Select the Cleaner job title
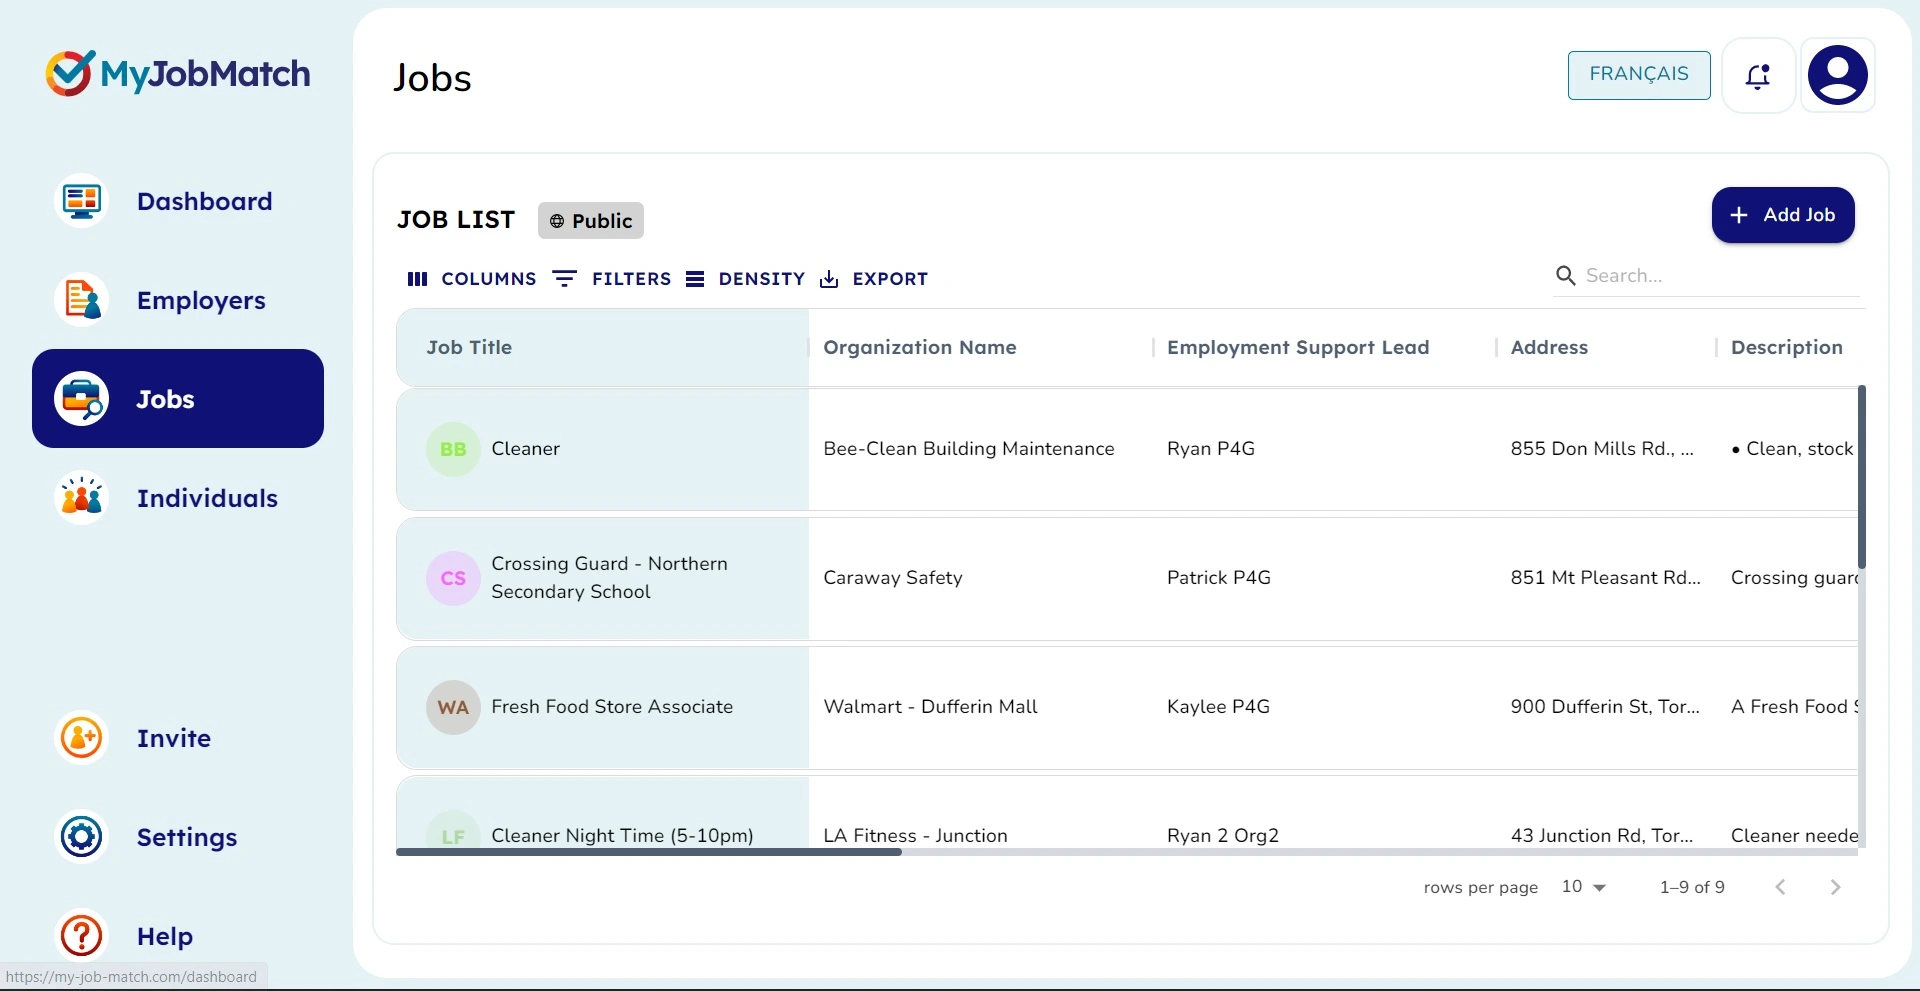The height and width of the screenshot is (991, 1920). click(x=526, y=449)
